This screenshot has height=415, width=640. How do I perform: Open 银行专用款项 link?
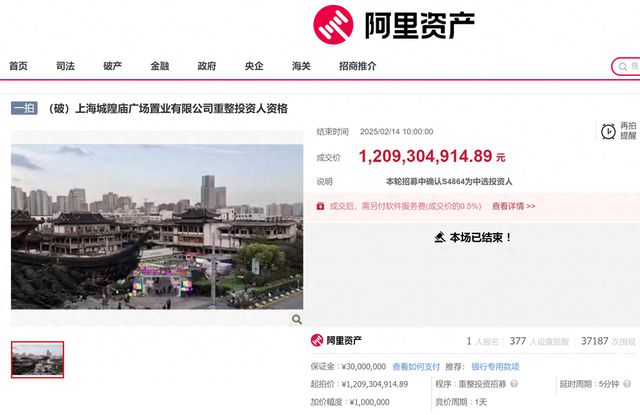point(495,366)
